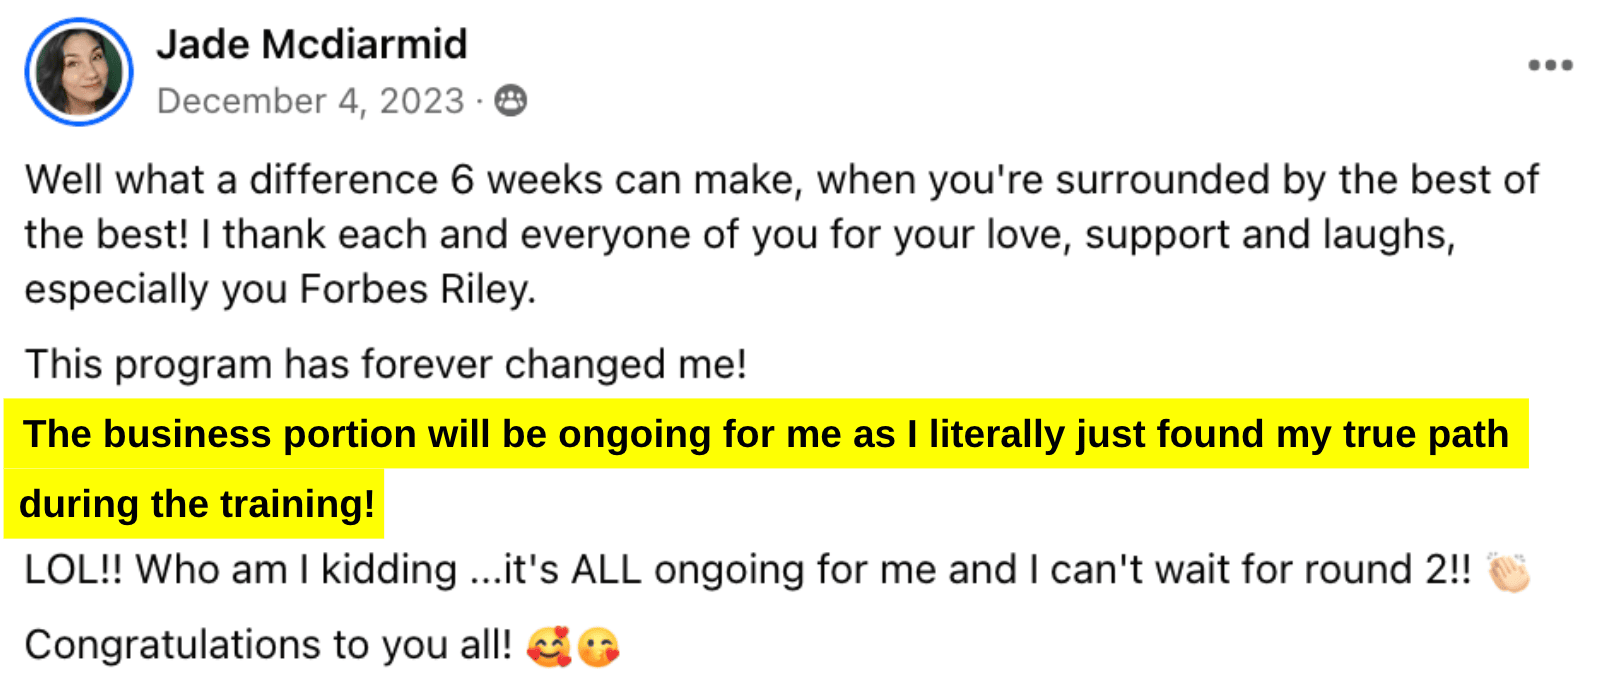The image size is (1598, 688).
Task: Click the highlighted text 'during the training!'
Action: (197, 504)
